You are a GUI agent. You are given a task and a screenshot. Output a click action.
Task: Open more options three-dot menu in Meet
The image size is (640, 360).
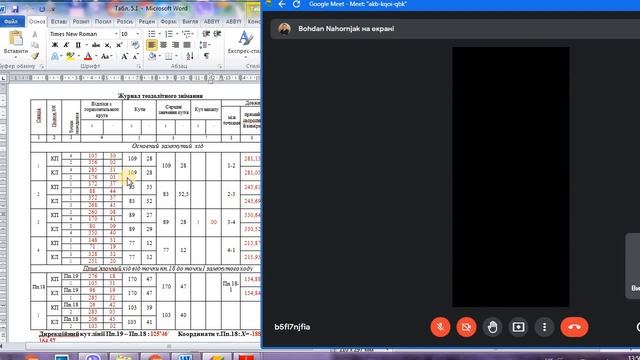(x=544, y=327)
